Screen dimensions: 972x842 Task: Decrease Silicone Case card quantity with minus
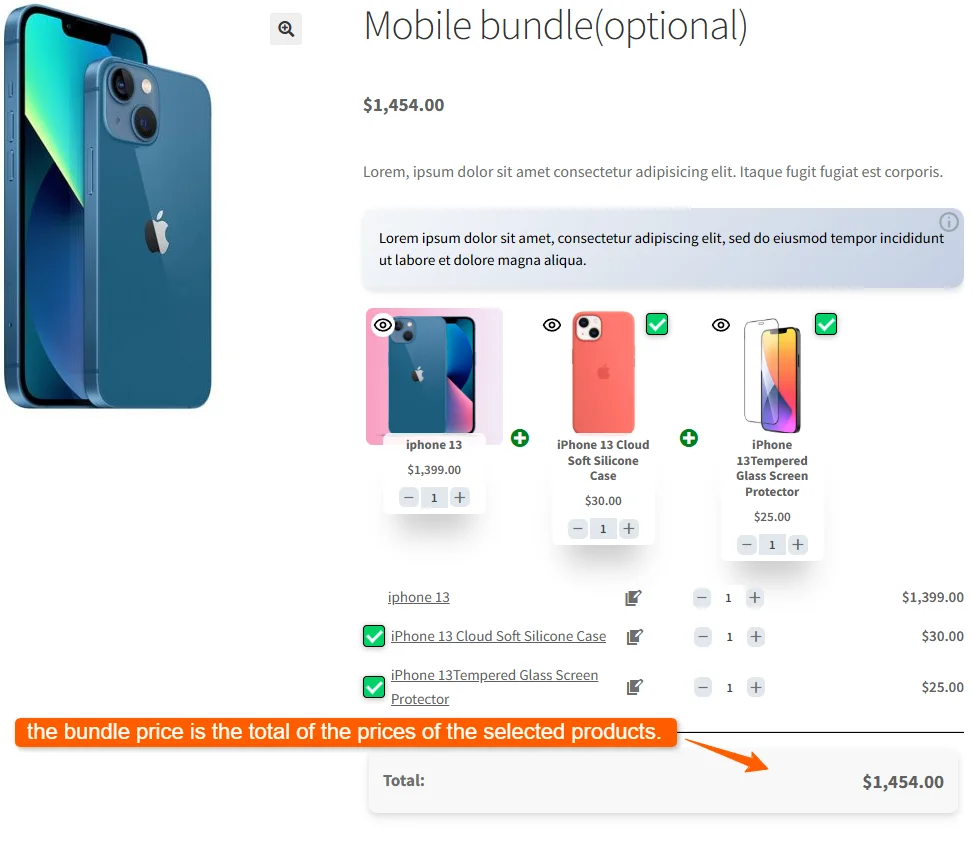pos(578,529)
